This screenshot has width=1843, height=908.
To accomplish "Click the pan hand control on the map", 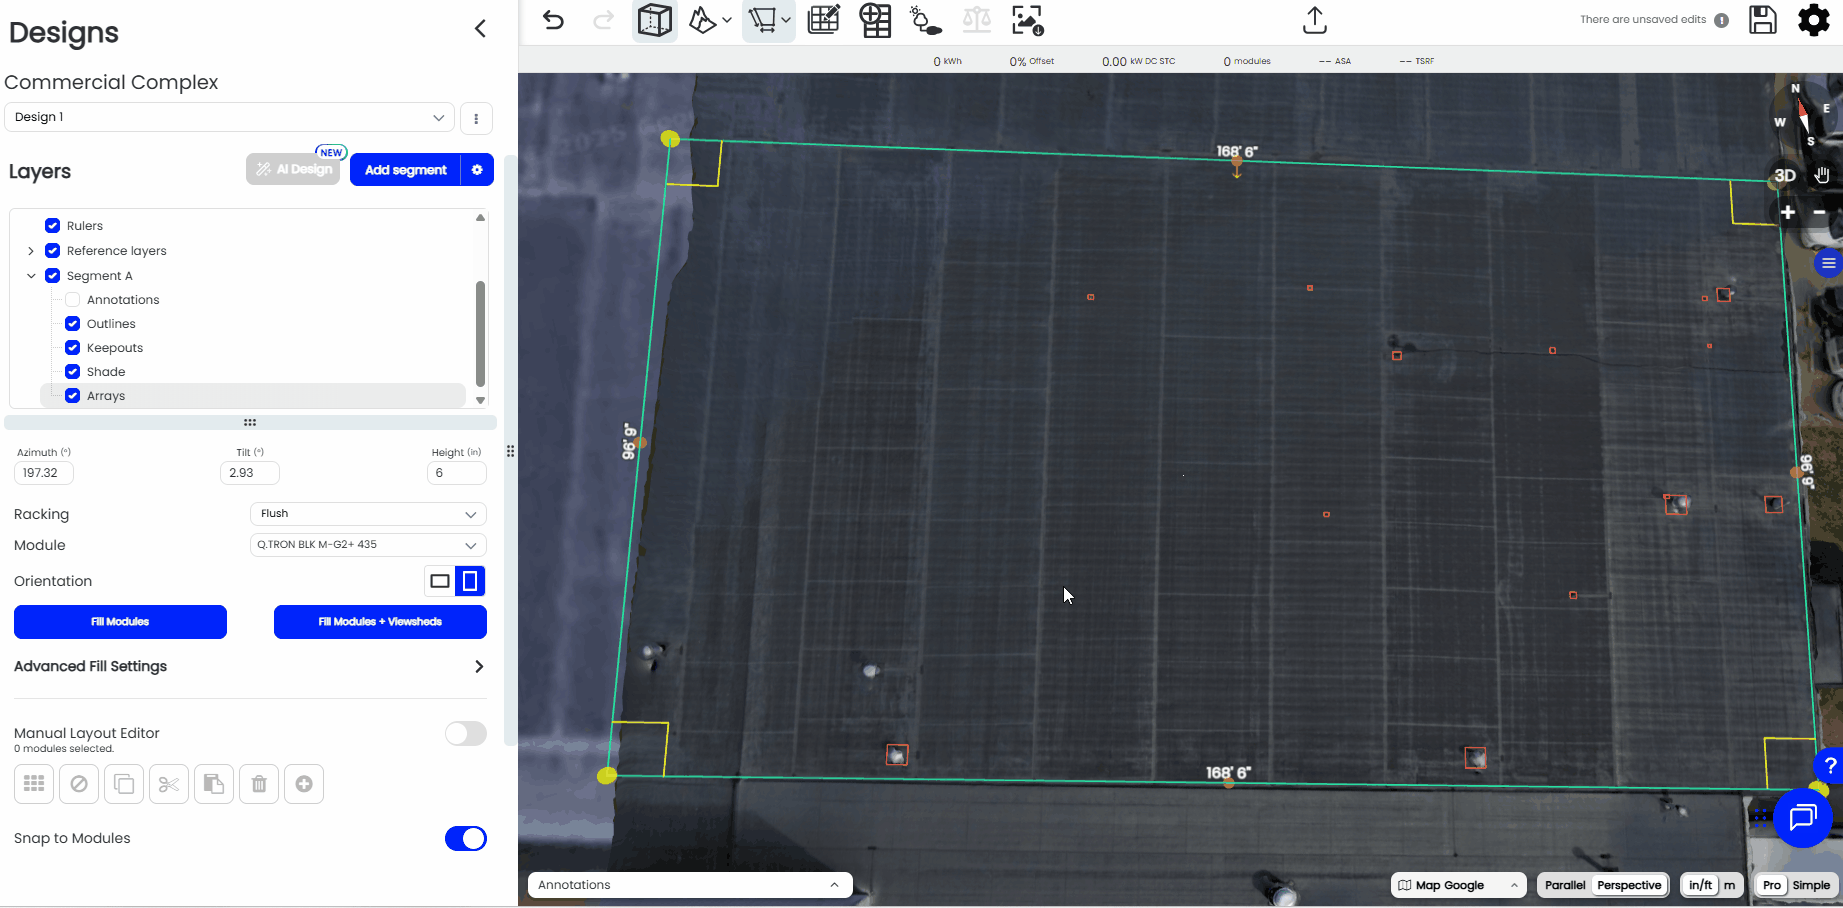I will [x=1821, y=175].
